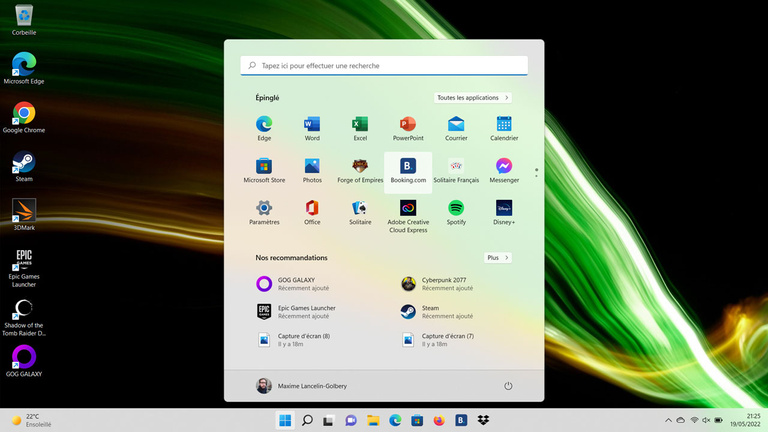Open the weather widget showing 22°C
This screenshot has height=432, width=768.
(31, 420)
